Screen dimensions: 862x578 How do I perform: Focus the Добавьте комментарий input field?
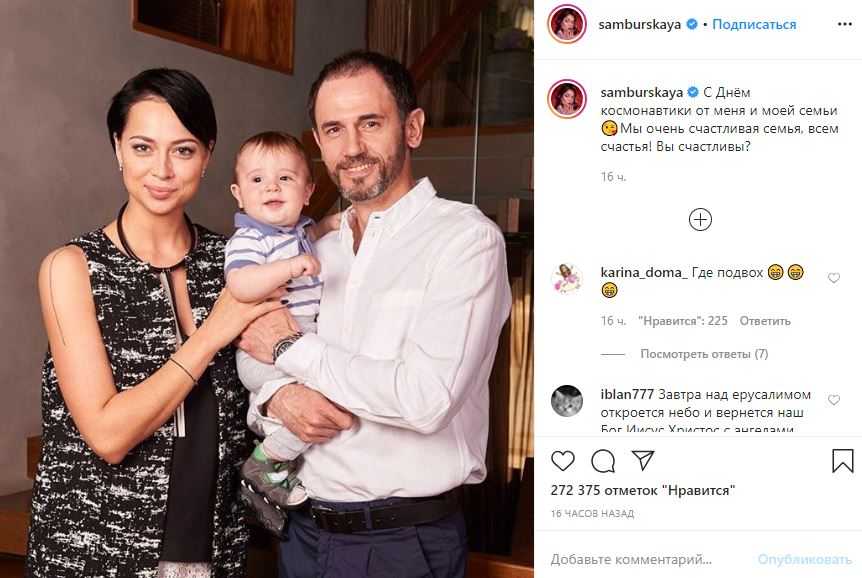631,559
